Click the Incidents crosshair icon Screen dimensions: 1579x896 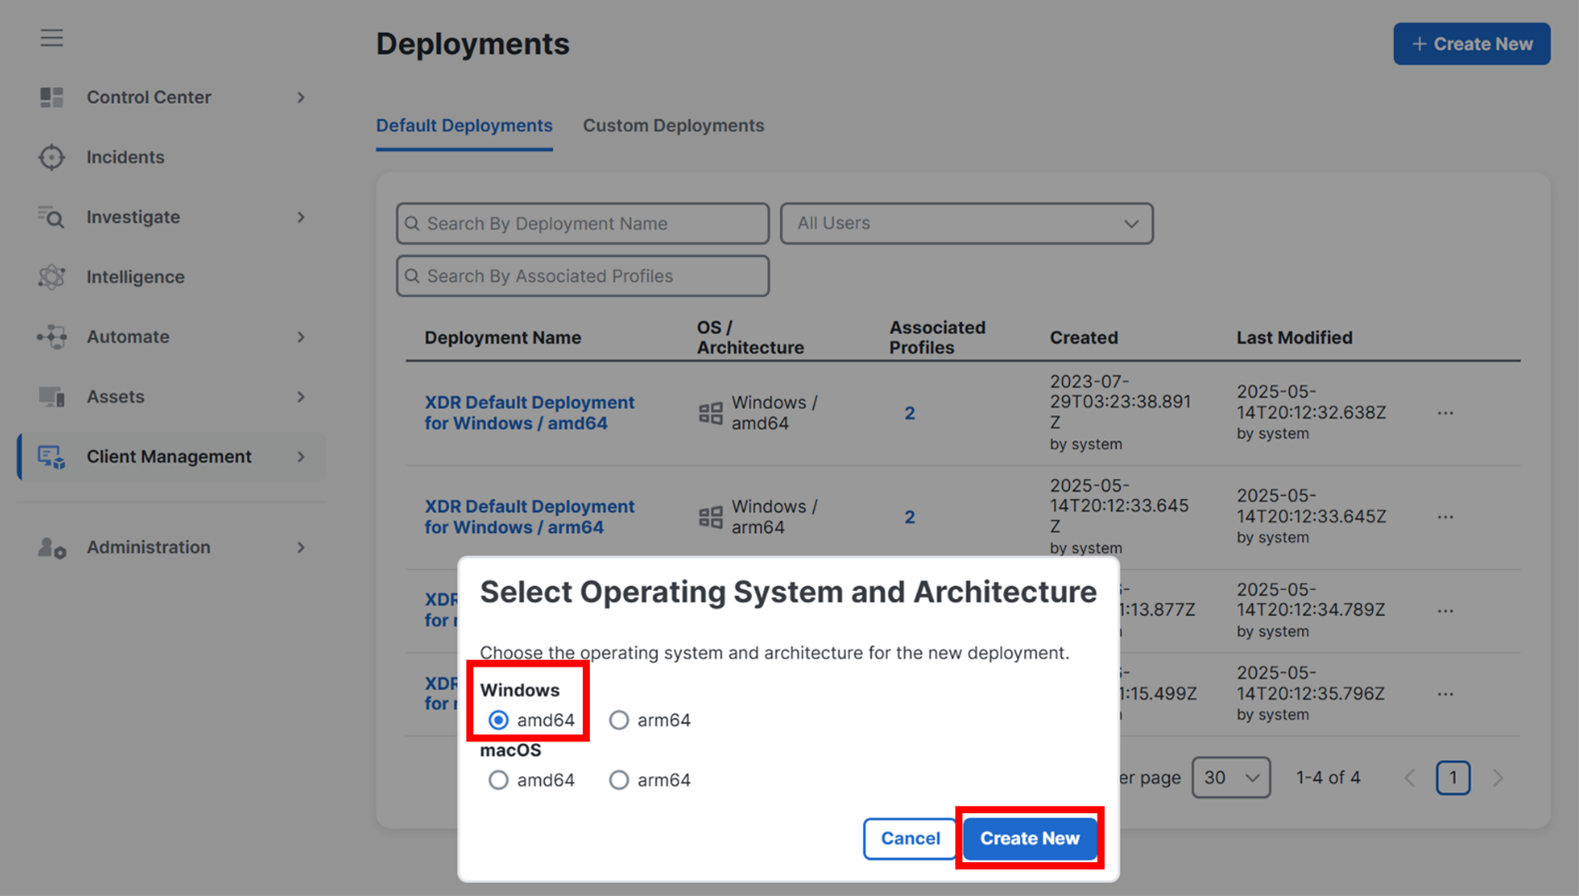(x=51, y=157)
